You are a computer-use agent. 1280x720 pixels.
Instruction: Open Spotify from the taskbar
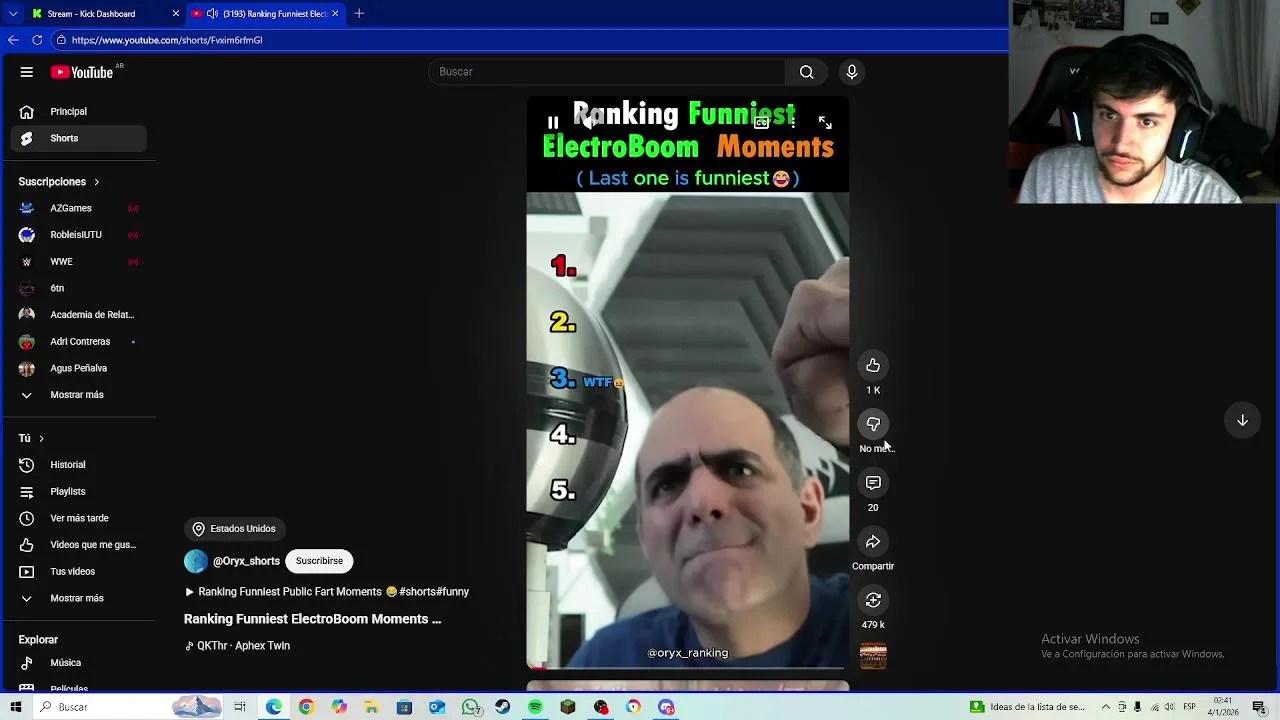535,707
